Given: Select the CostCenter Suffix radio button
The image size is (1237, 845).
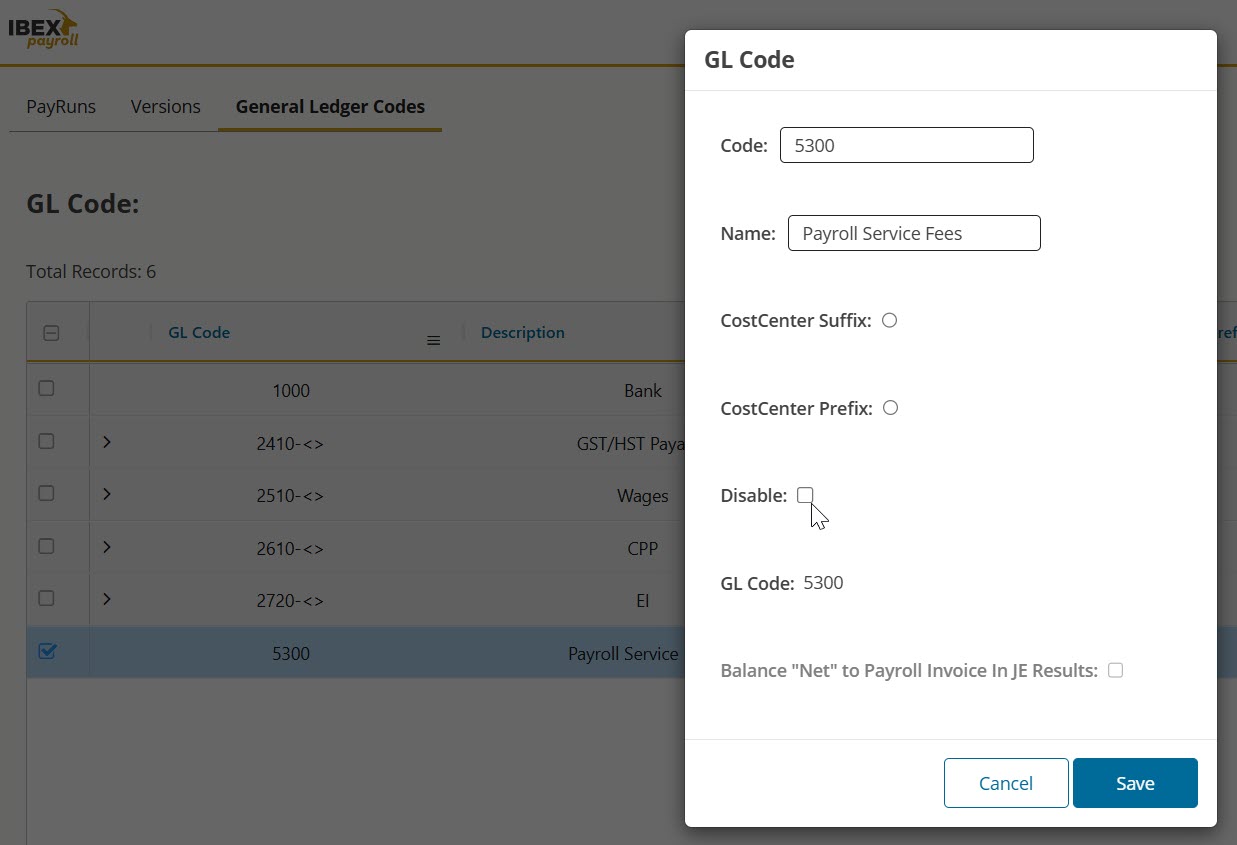Looking at the screenshot, I should click(889, 320).
